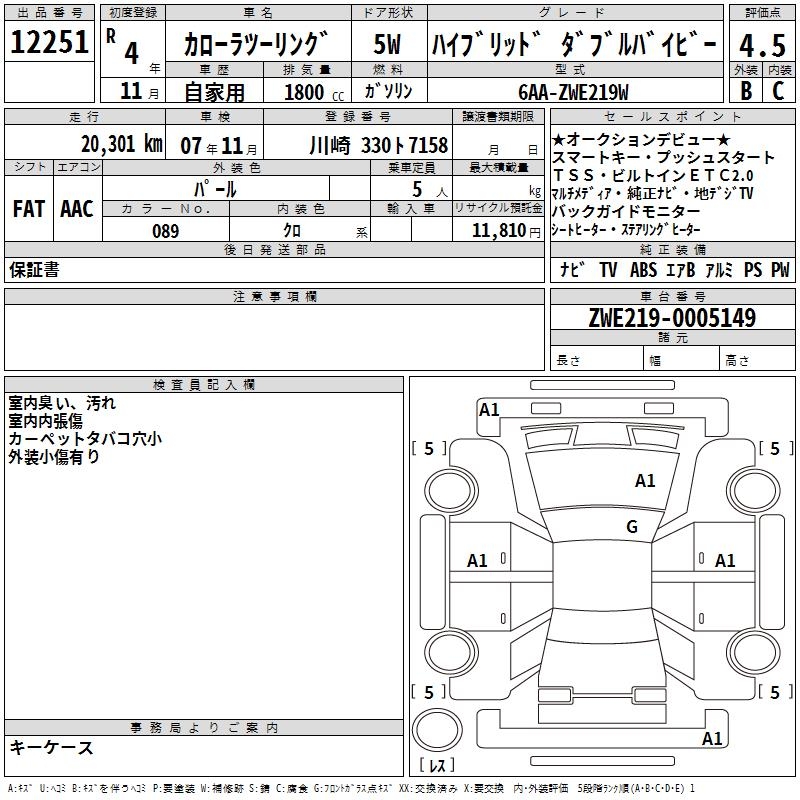Image resolution: width=800 pixels, height=800 pixels.
Task: Select the usage history 自家用
Action: [214, 92]
